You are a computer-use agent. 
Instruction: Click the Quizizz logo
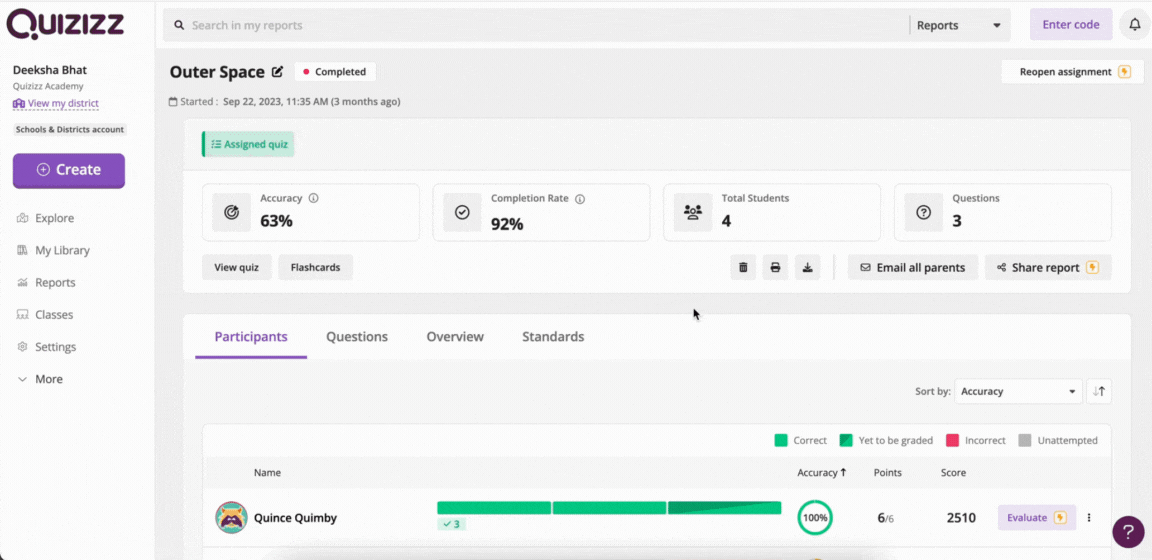[x=65, y=24]
